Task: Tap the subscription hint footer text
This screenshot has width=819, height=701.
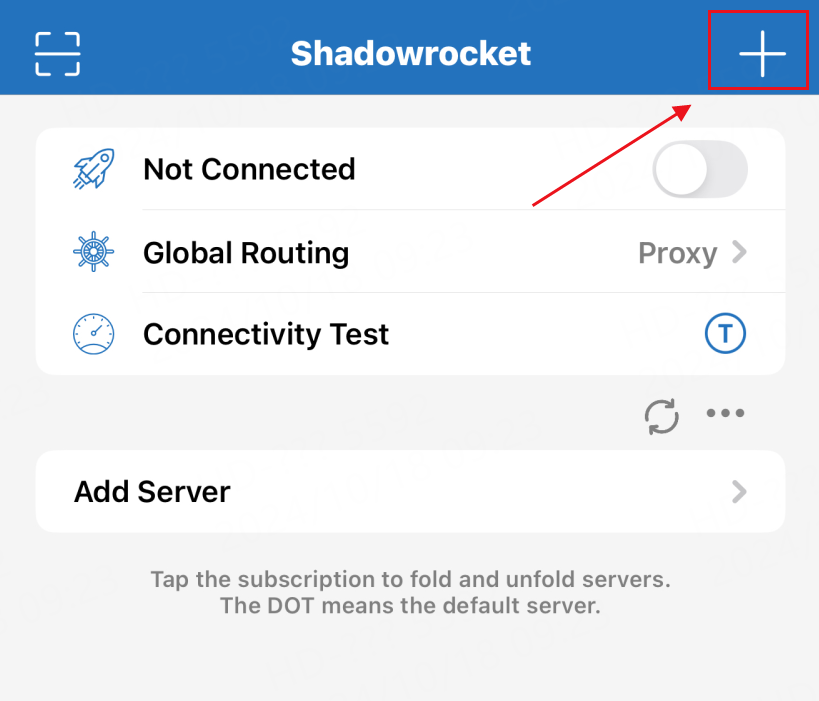Action: point(411,592)
